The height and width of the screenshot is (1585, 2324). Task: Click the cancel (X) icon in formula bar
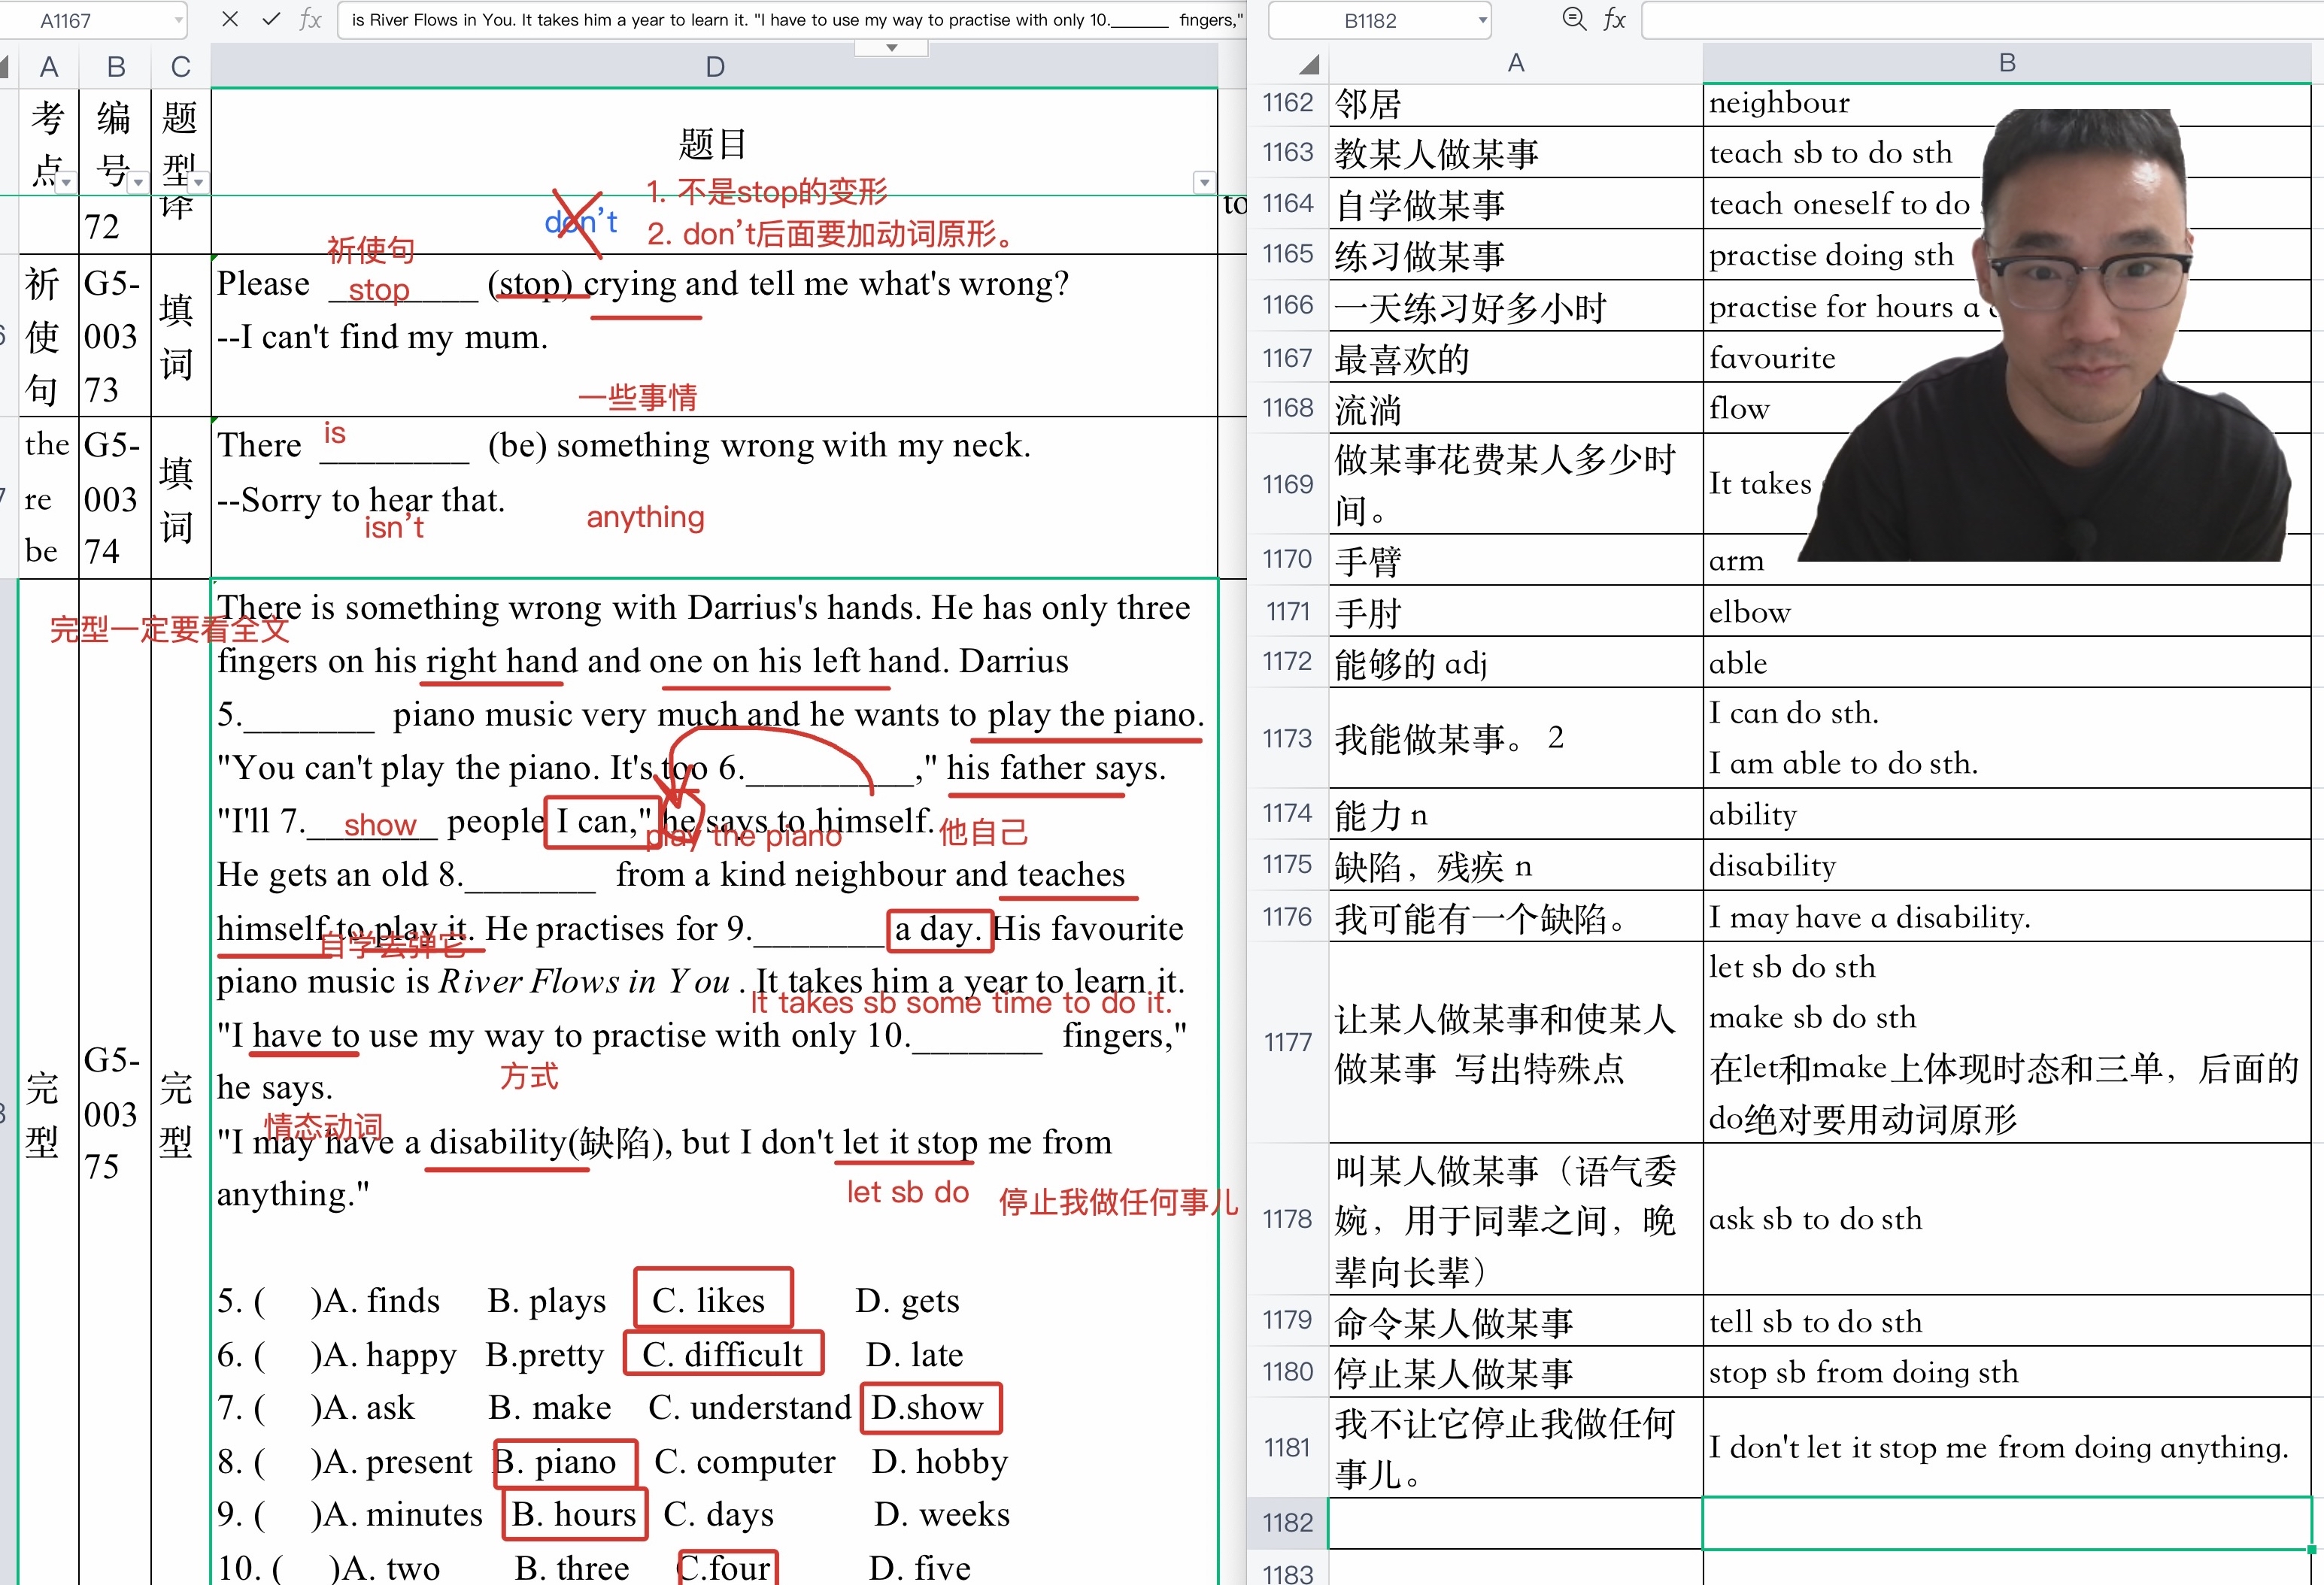[230, 19]
